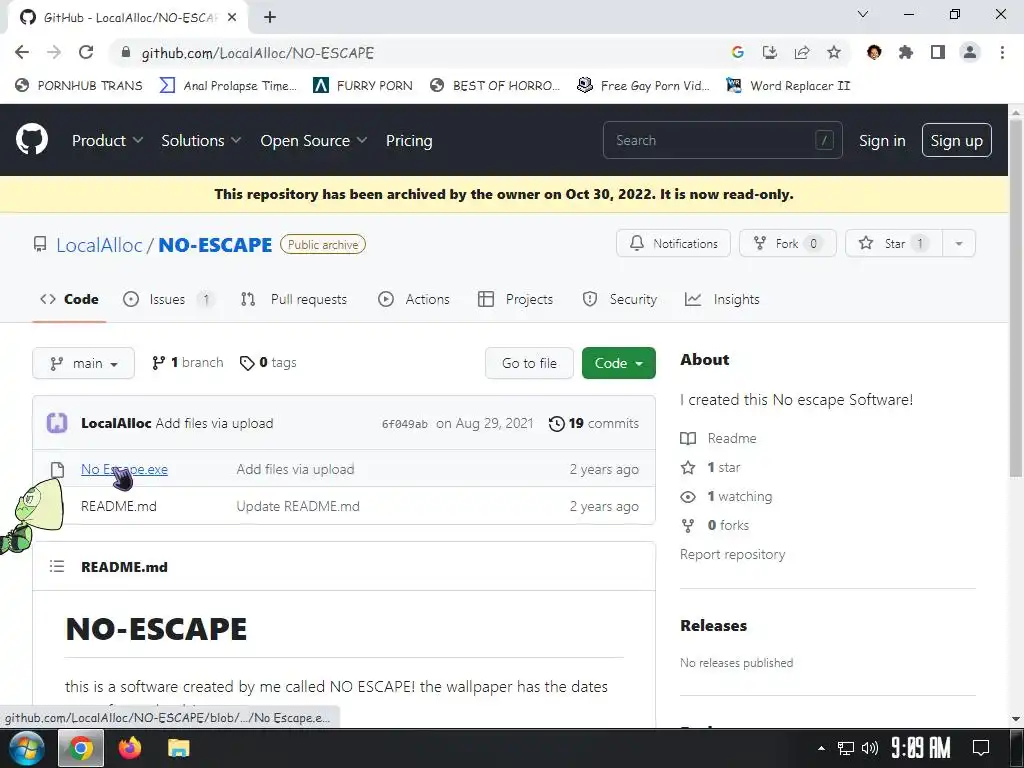Open the Pull requests tab
Viewport: 1024px width, 768px height.
294,299
